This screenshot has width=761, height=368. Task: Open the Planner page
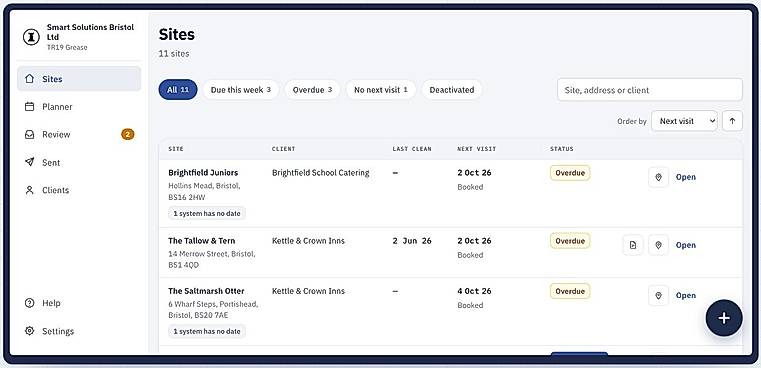[x=79, y=107]
